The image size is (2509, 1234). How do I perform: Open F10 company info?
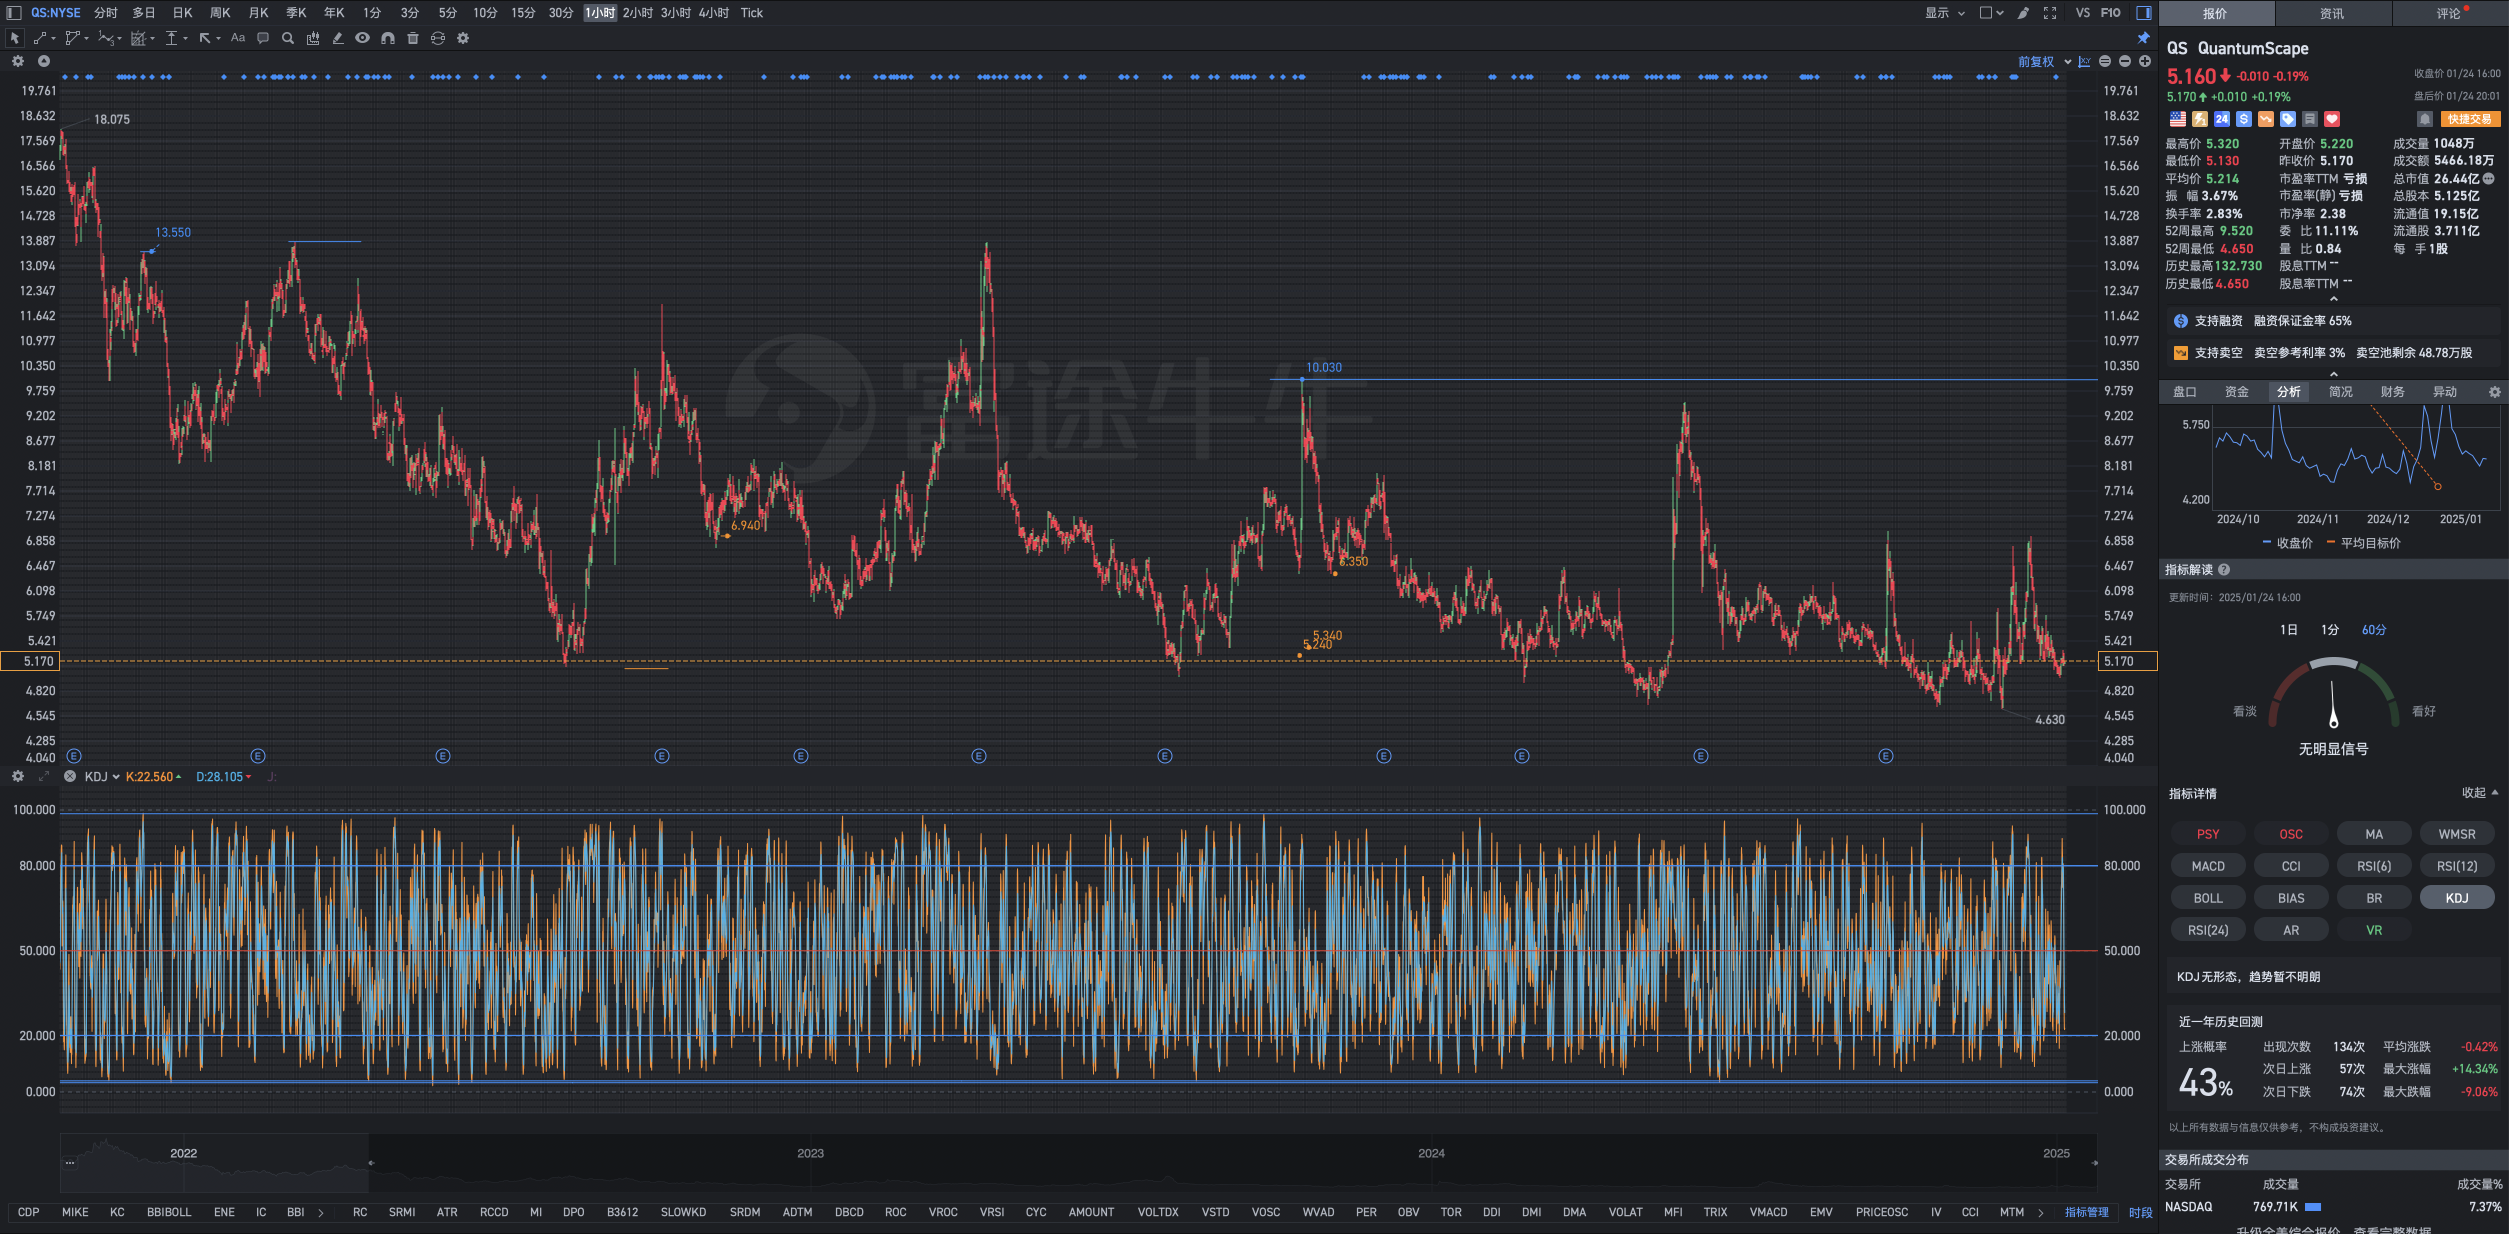[2110, 13]
